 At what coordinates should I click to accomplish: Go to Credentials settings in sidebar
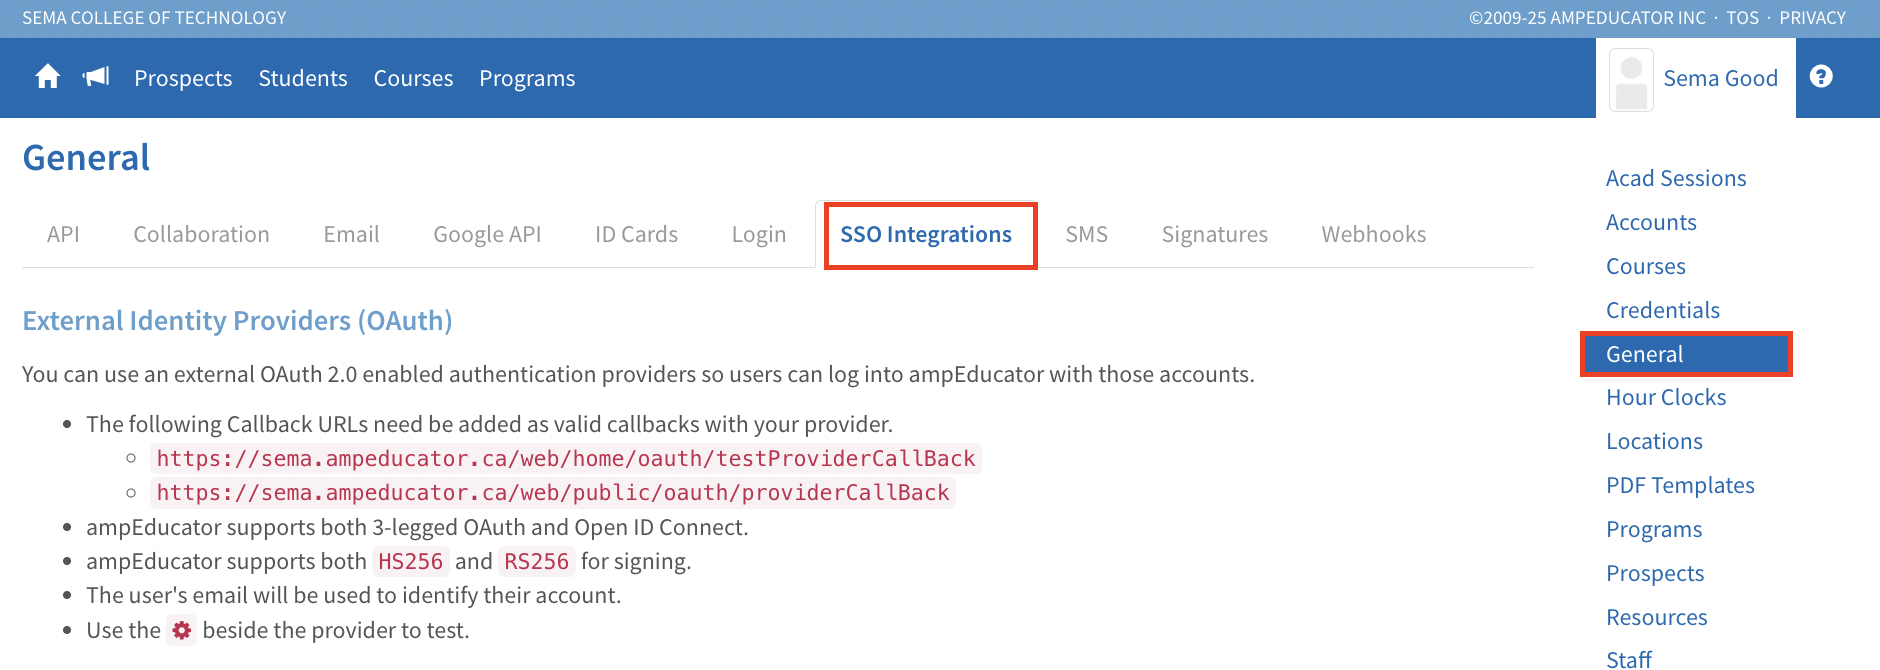pyautogui.click(x=1663, y=310)
